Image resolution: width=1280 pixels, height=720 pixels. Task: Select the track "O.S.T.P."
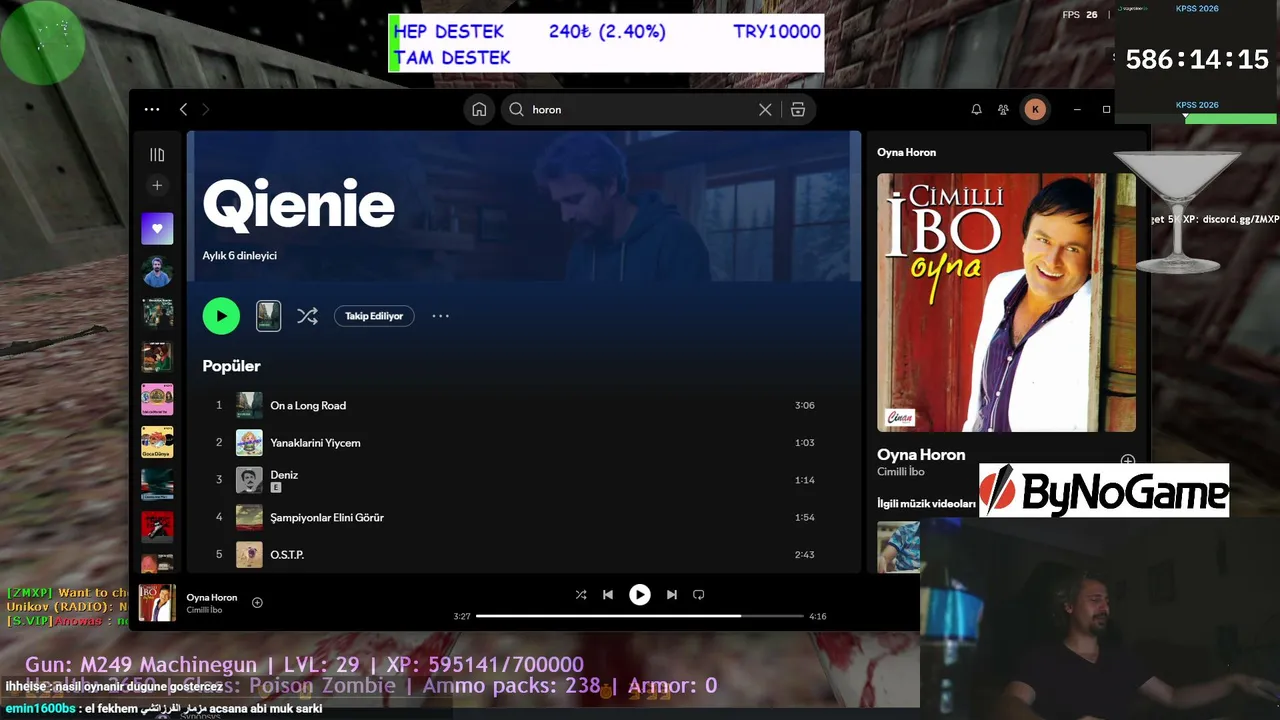pyautogui.click(x=287, y=555)
